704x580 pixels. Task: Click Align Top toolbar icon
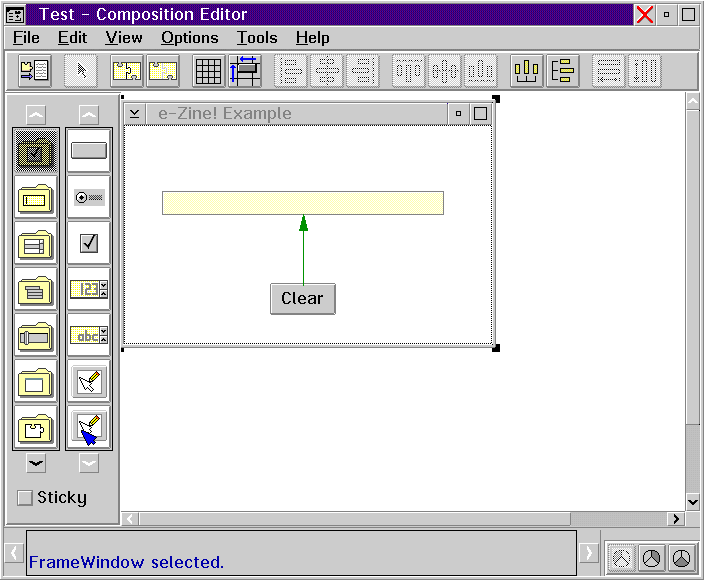[408, 71]
